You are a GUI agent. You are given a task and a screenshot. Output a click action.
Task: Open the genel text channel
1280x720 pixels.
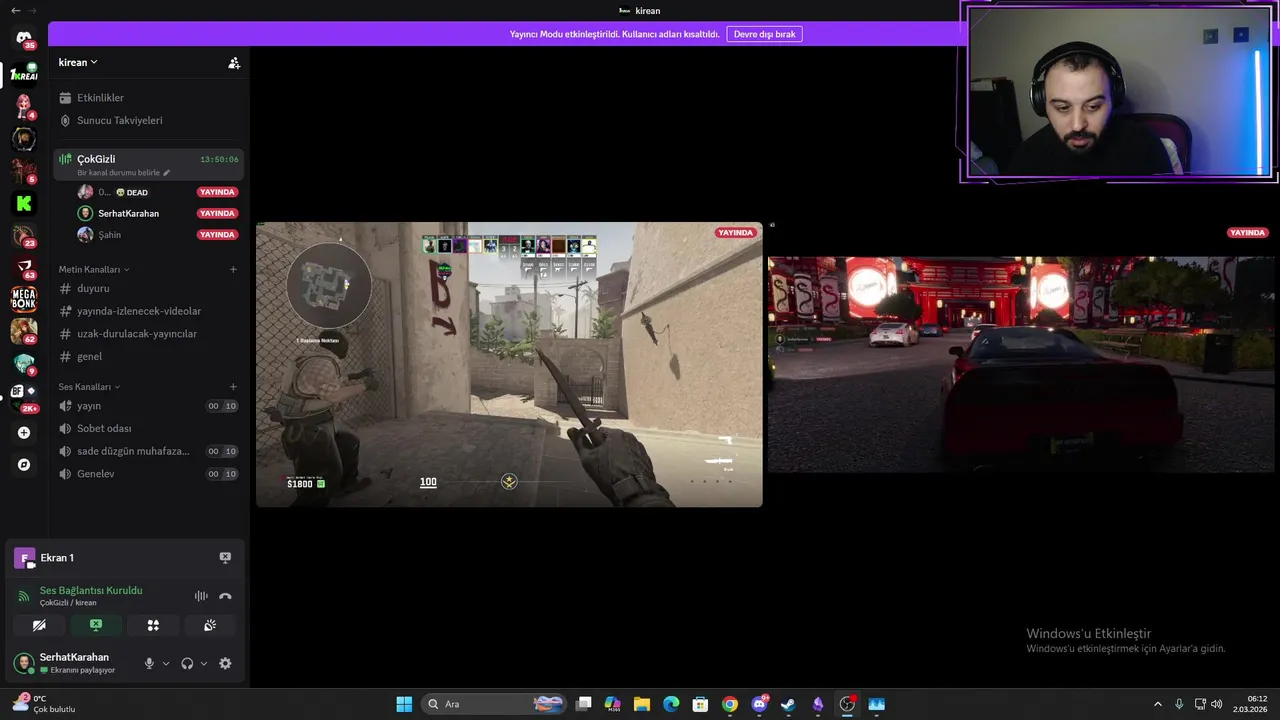(148, 356)
